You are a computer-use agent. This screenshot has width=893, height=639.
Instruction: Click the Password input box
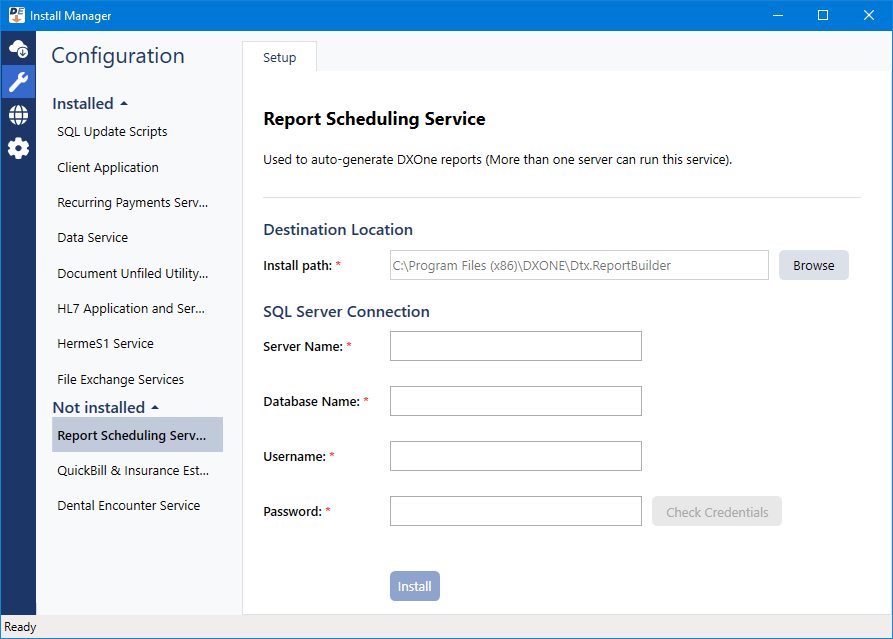515,511
